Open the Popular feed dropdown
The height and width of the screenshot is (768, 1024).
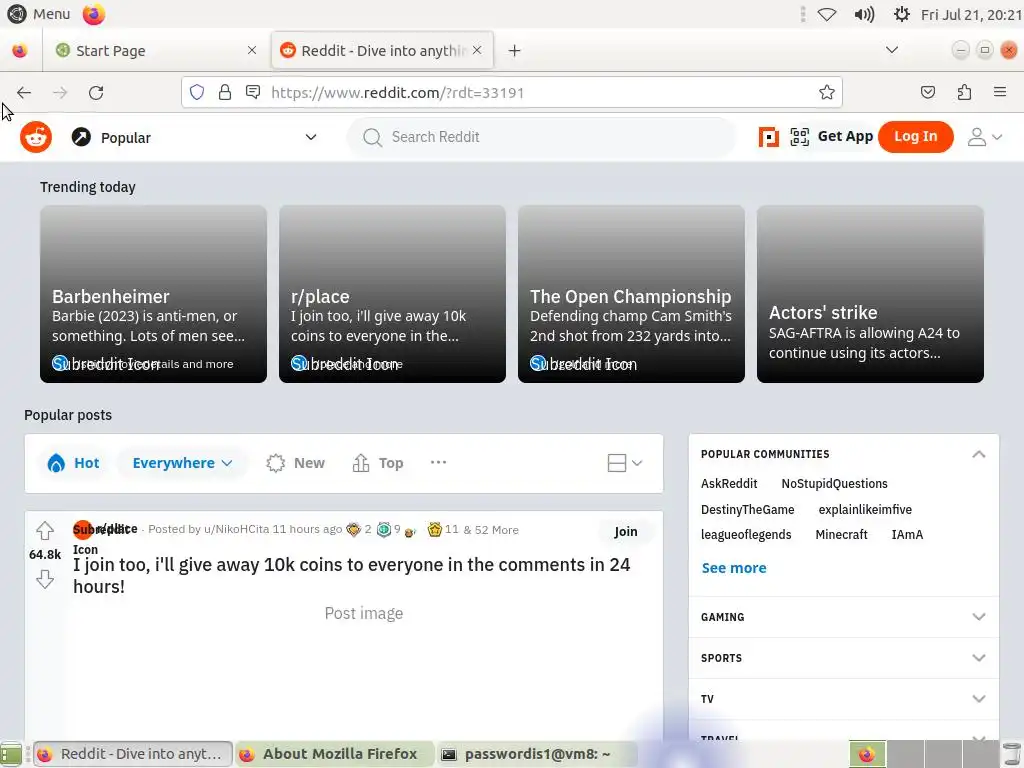194,137
